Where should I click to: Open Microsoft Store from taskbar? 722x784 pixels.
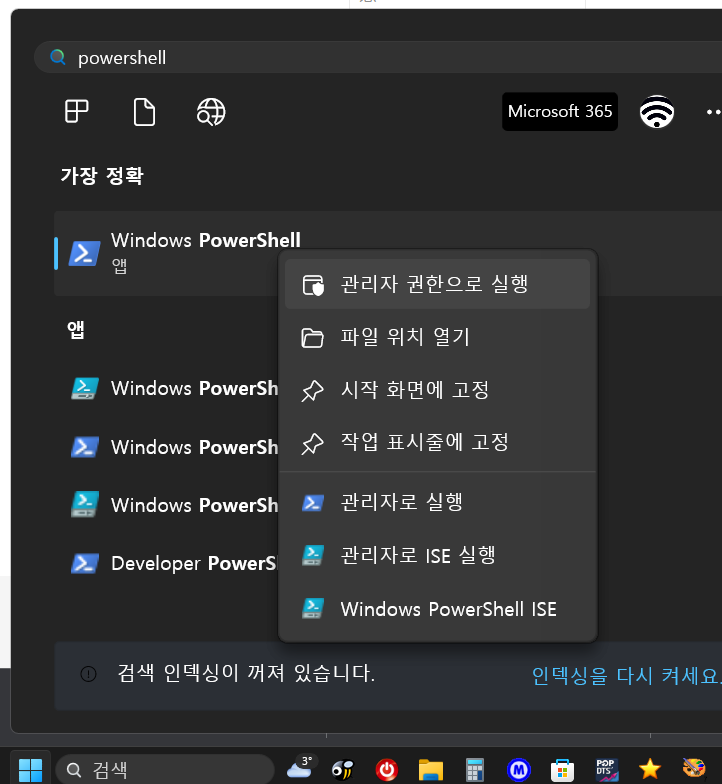pyautogui.click(x=562, y=770)
